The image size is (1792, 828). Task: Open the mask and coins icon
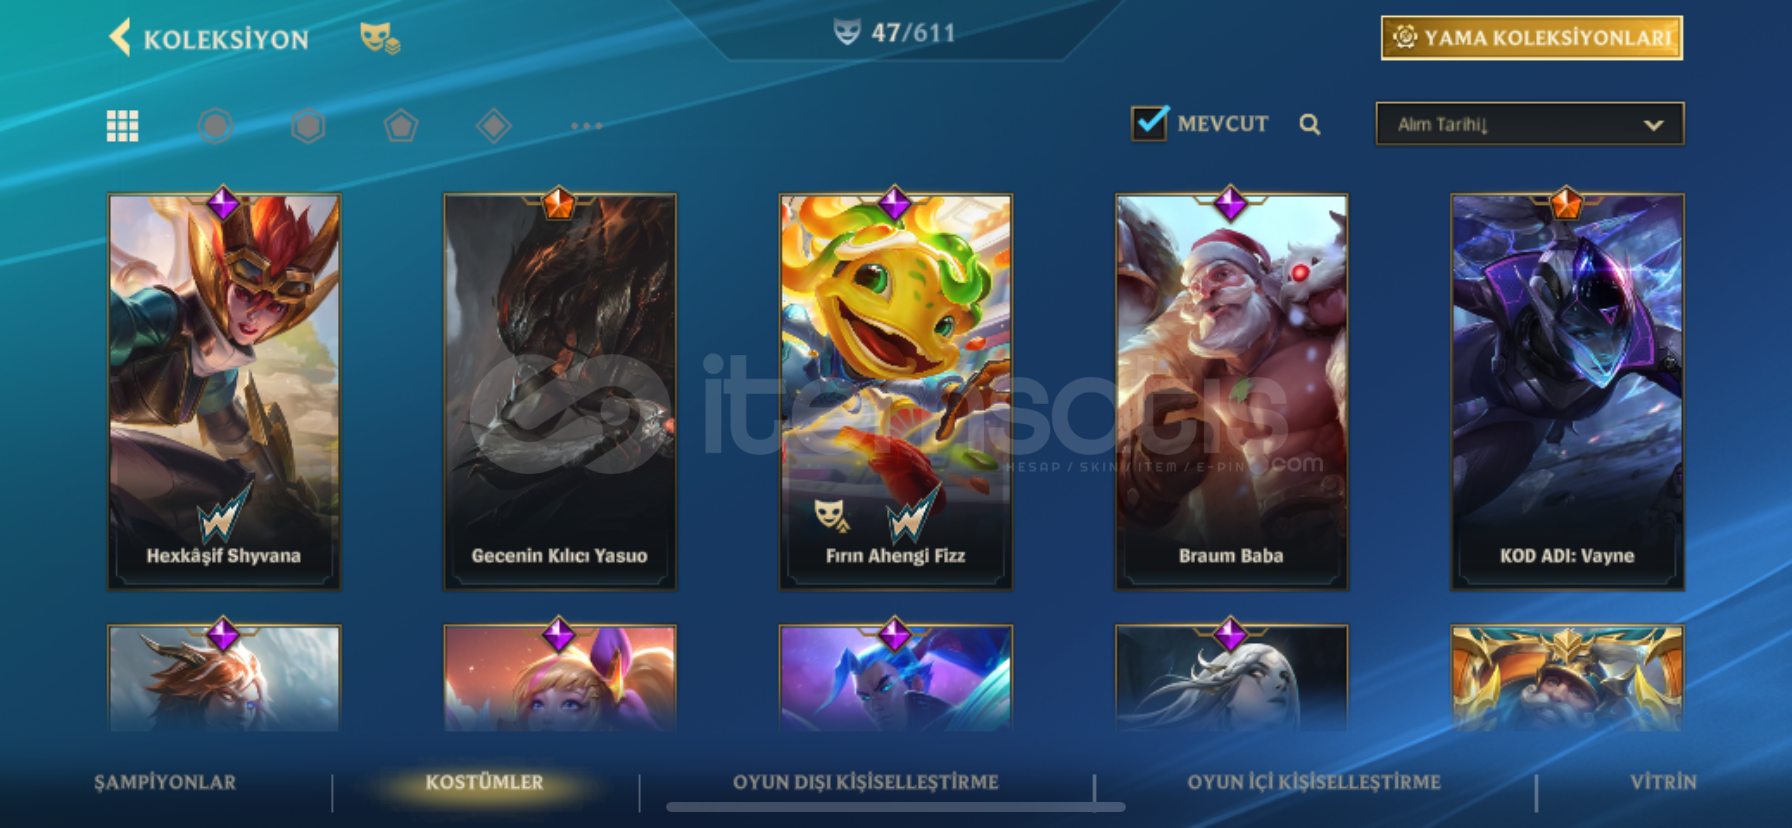[x=380, y=39]
